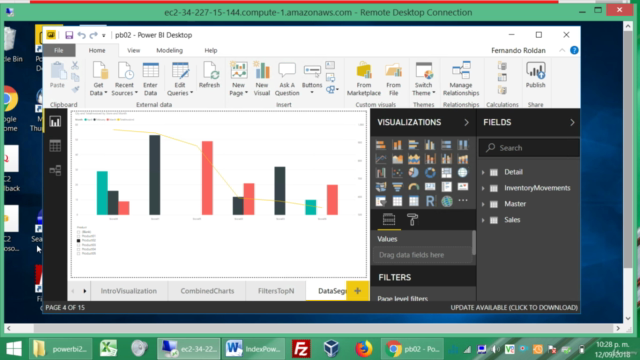Open Relationships view in left sidebar
The width and height of the screenshot is (640, 360).
coord(55,170)
